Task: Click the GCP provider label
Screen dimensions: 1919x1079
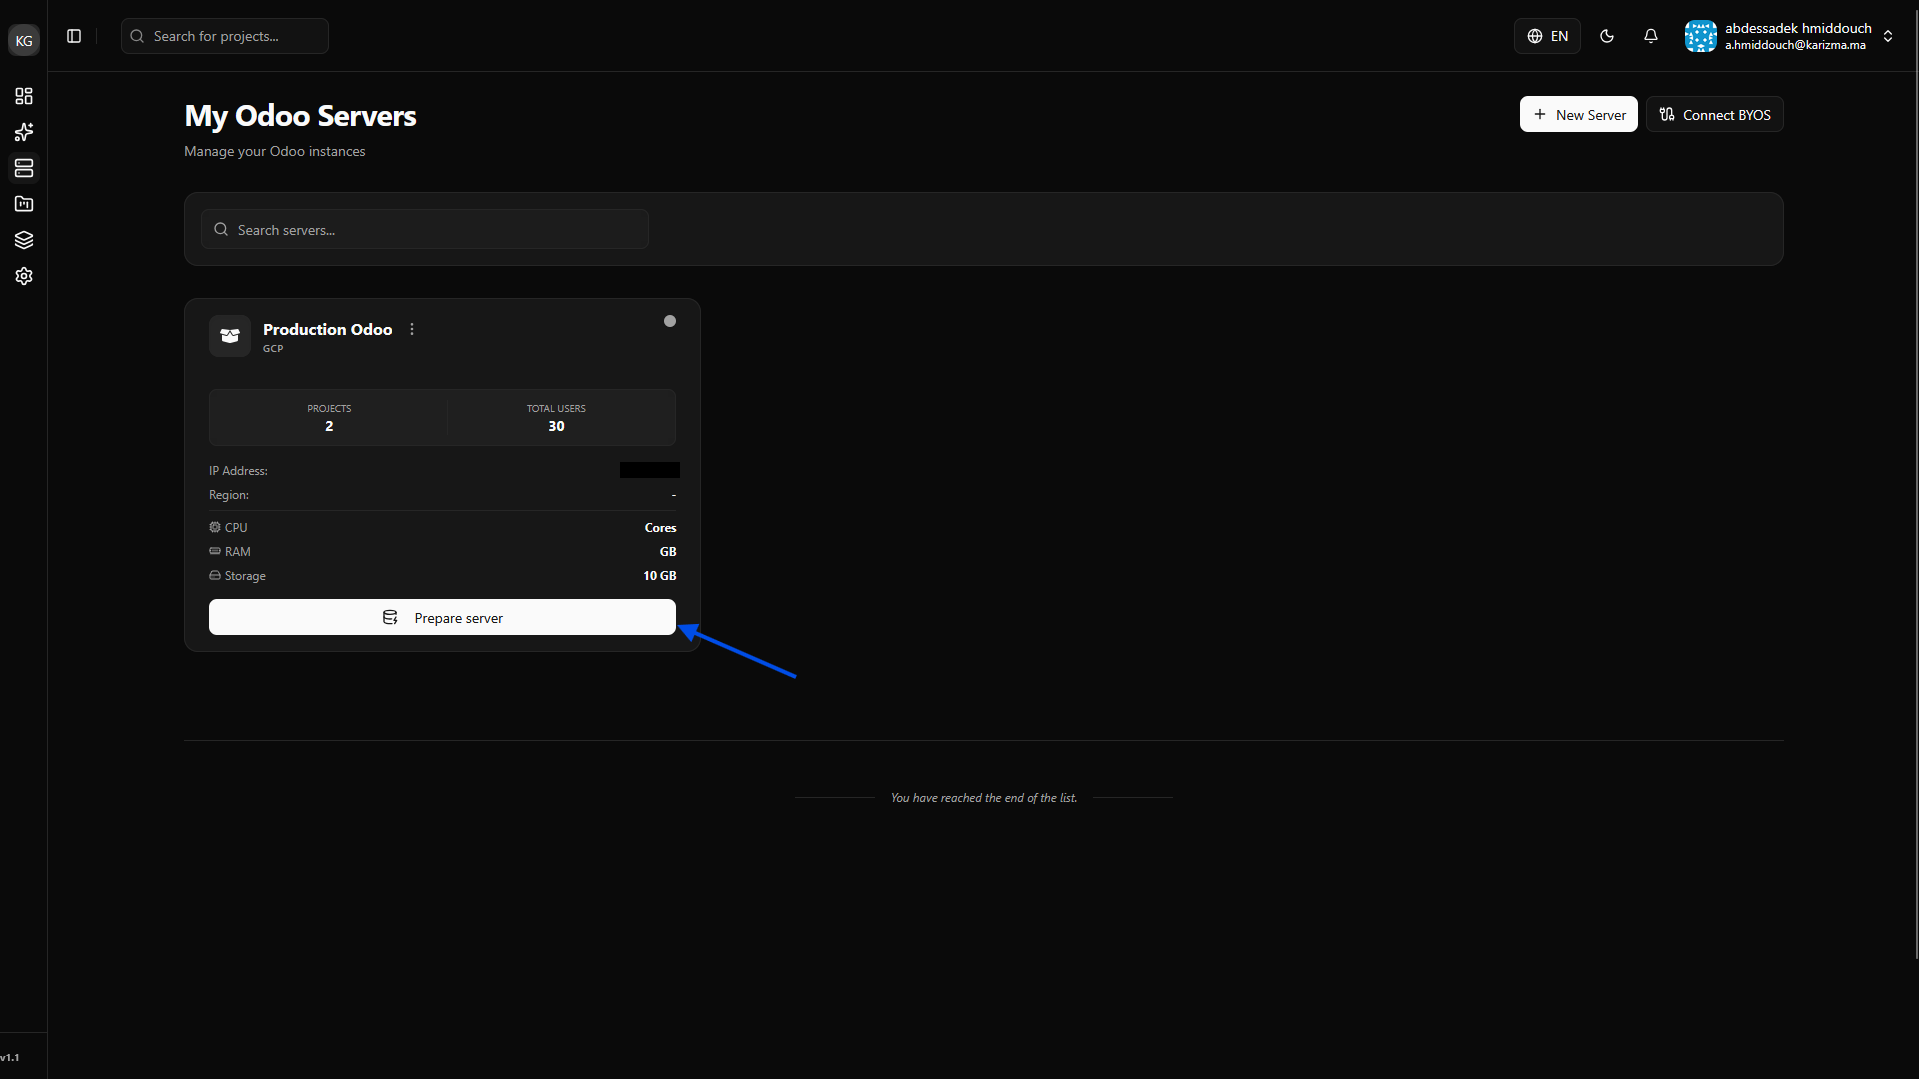Action: pos(273,348)
